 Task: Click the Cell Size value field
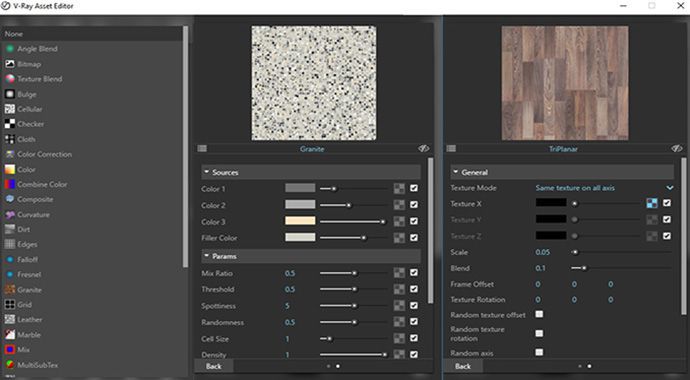287,339
